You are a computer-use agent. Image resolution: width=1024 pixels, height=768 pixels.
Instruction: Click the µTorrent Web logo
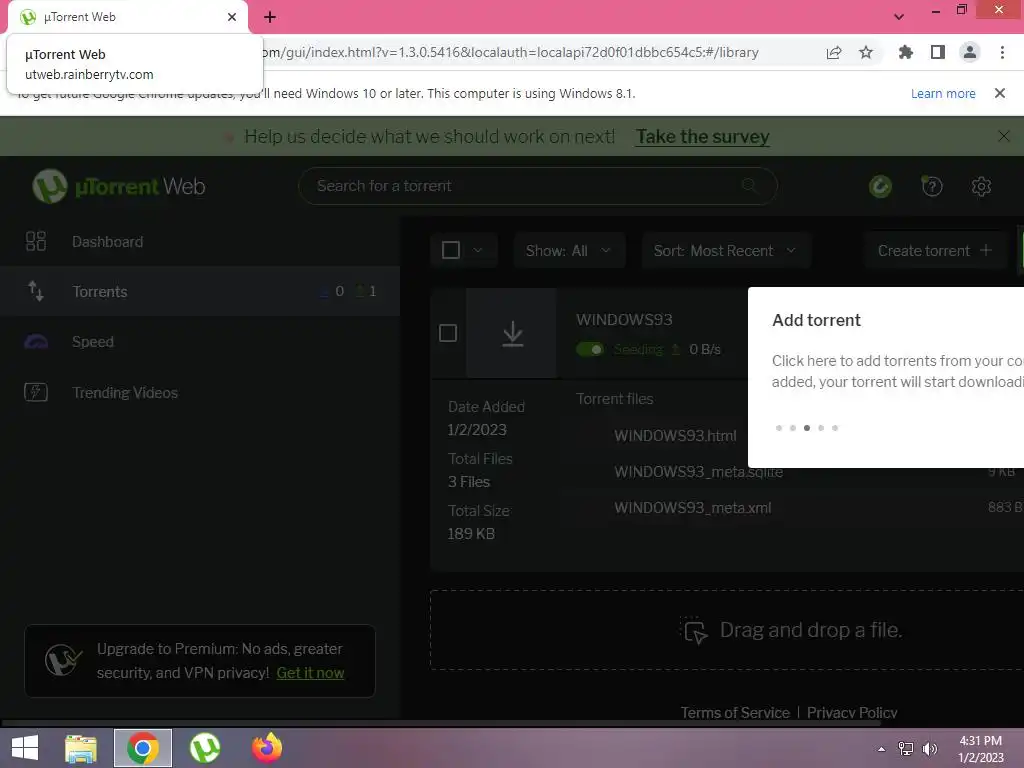click(x=119, y=186)
